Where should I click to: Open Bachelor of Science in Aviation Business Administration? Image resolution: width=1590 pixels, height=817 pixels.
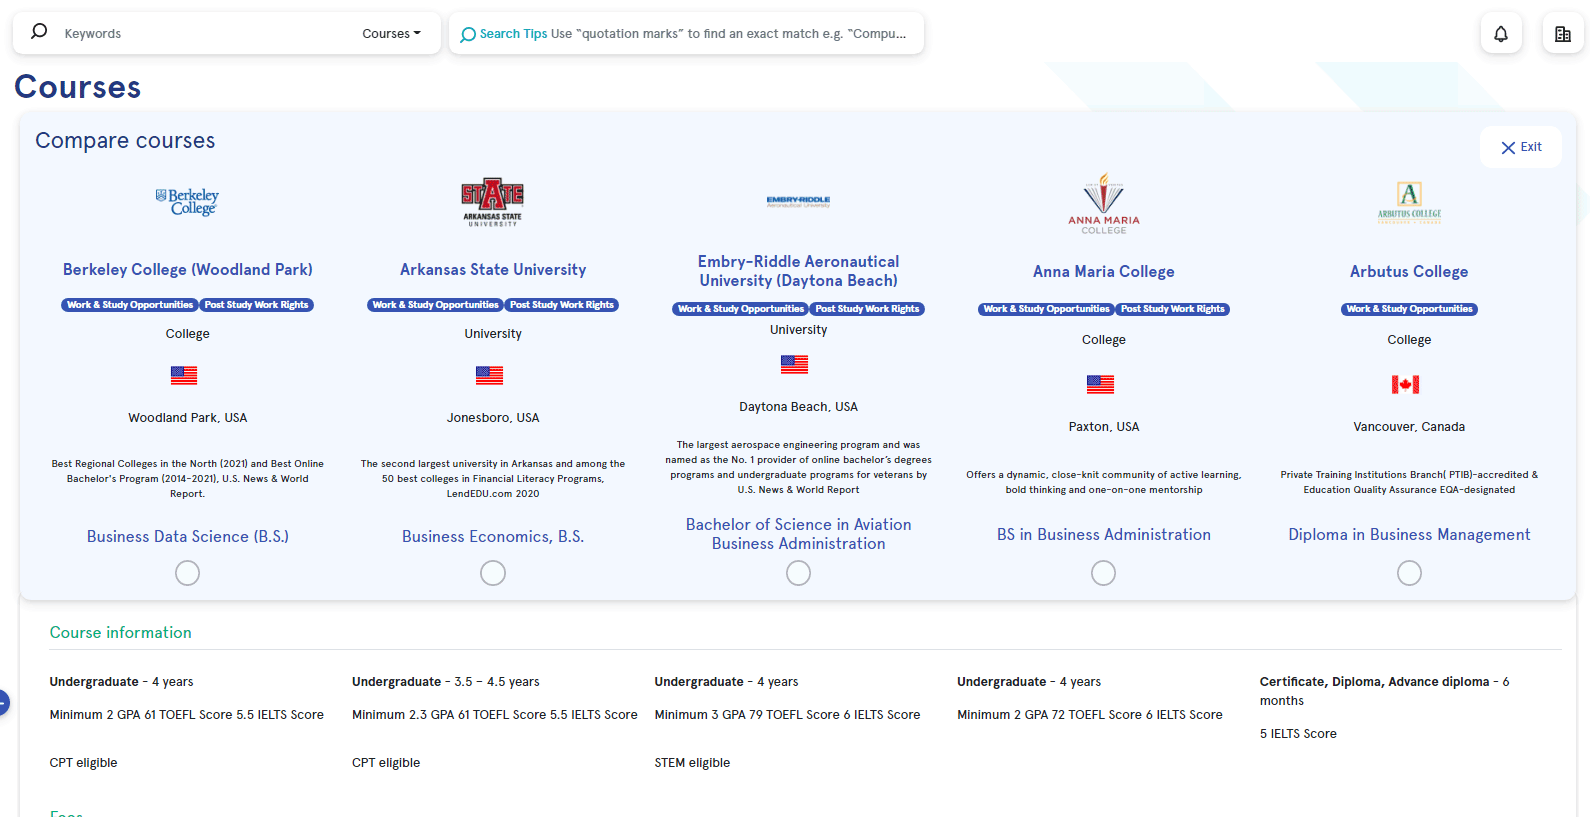[x=798, y=534]
